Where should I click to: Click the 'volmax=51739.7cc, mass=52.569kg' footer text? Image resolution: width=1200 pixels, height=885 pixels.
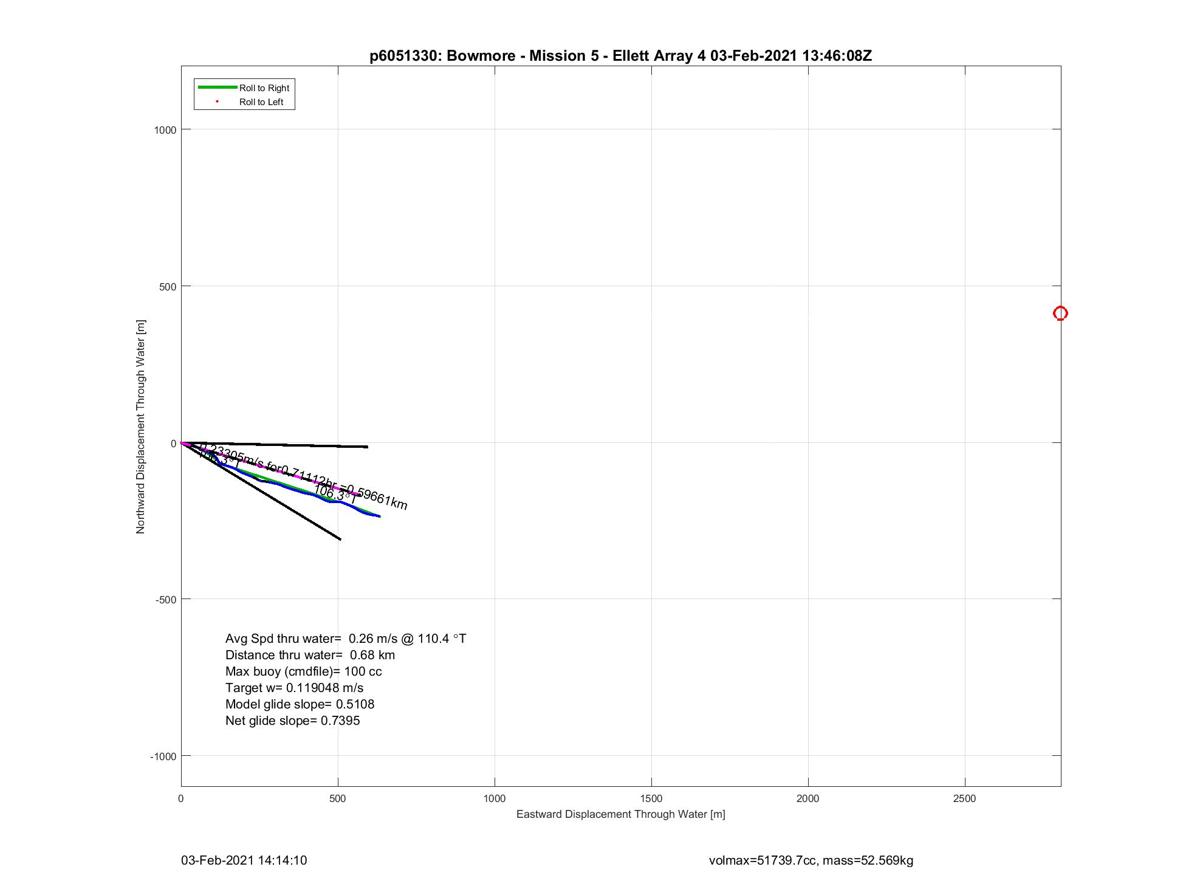pyautogui.click(x=811, y=860)
